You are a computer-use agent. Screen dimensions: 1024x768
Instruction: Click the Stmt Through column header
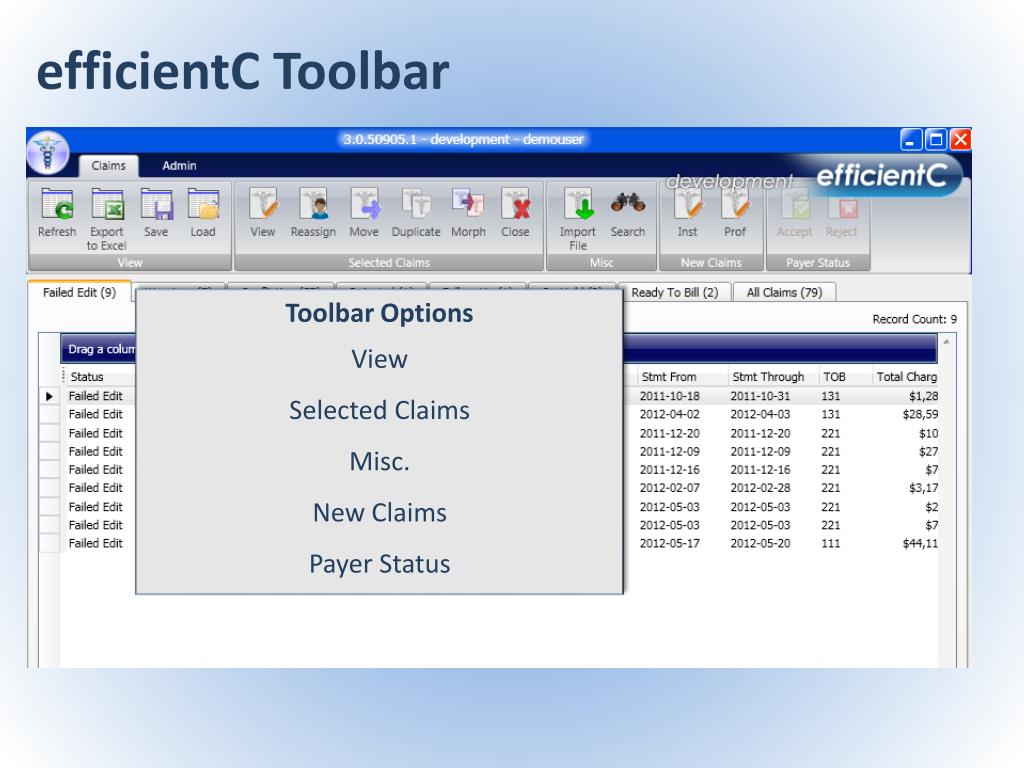point(768,377)
